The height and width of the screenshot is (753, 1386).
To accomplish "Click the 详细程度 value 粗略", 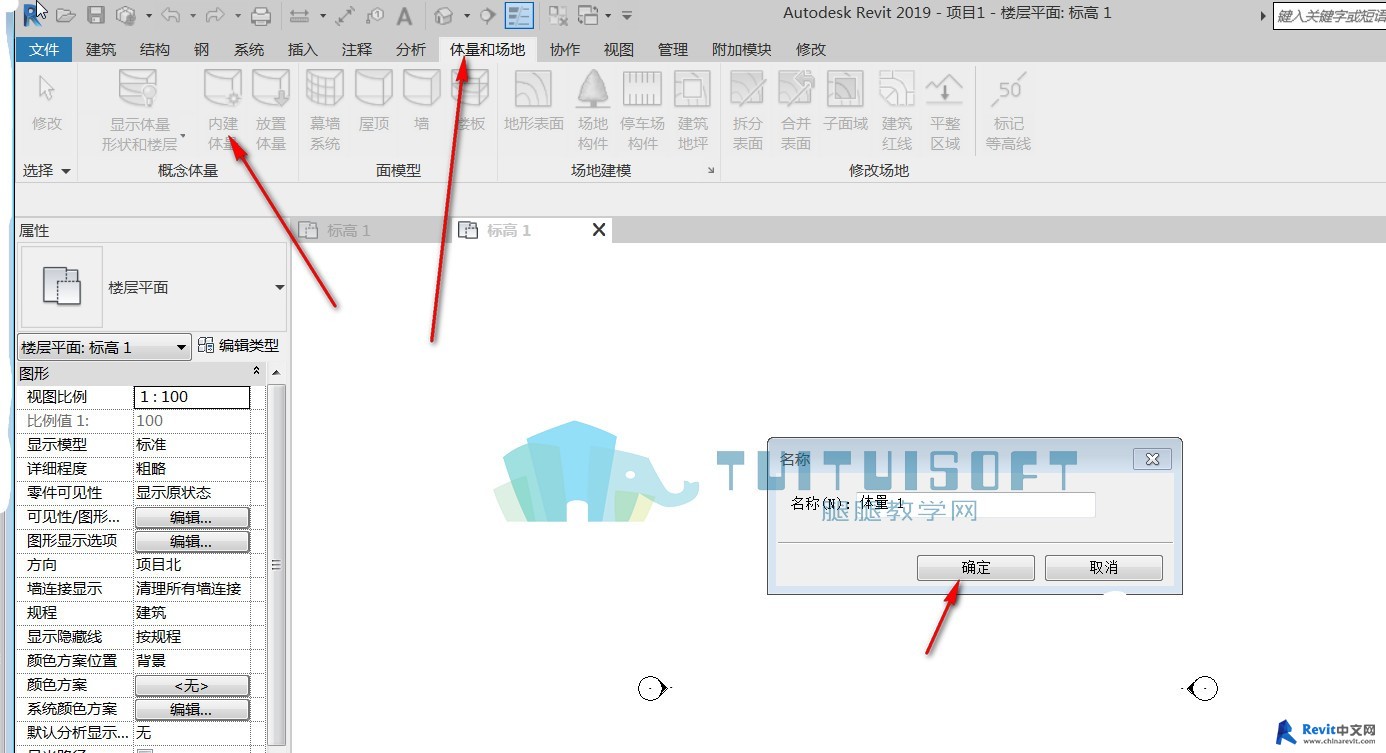I will click(191, 469).
